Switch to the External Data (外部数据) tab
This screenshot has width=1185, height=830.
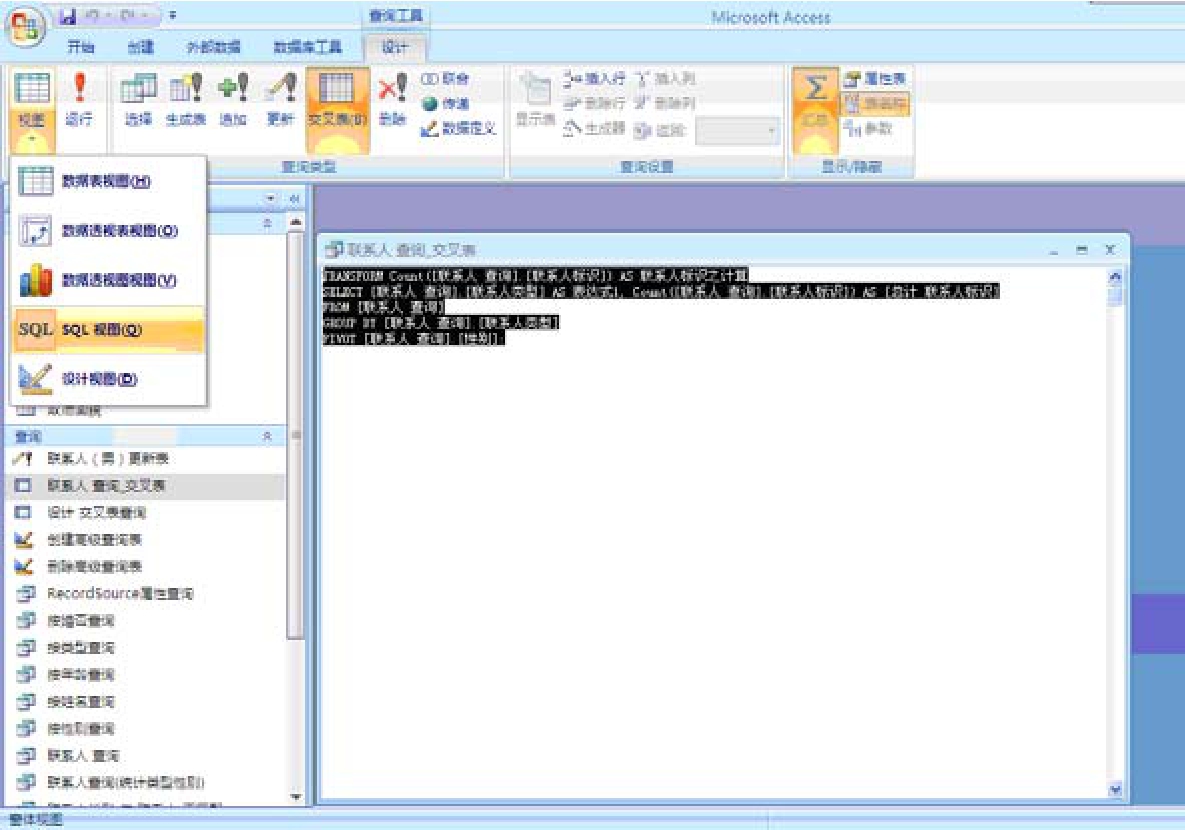coord(213,47)
